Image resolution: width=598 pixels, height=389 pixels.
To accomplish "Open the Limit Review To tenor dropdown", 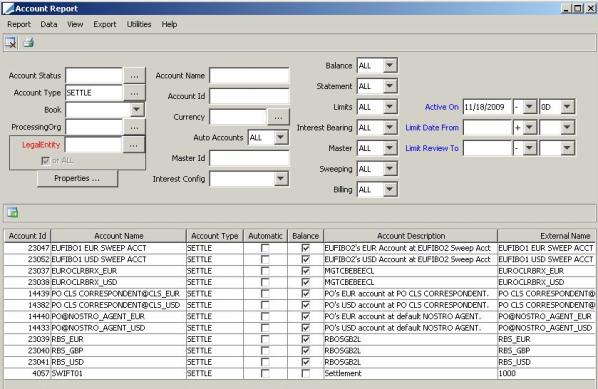I will [x=567, y=148].
